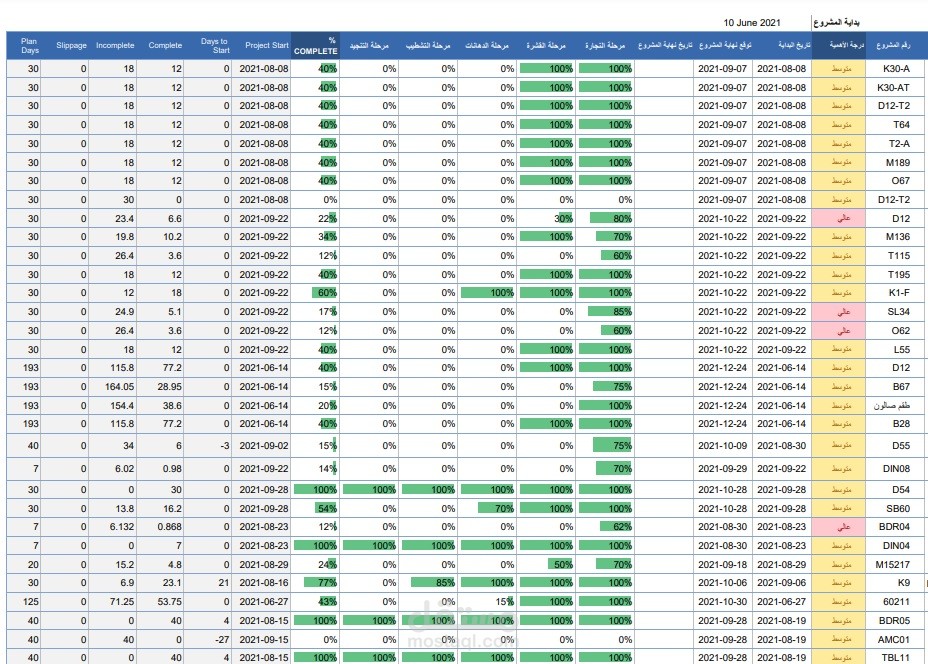Select the red priority cell for BDR04
Viewport: 928px width, 664px height.
[839, 527]
